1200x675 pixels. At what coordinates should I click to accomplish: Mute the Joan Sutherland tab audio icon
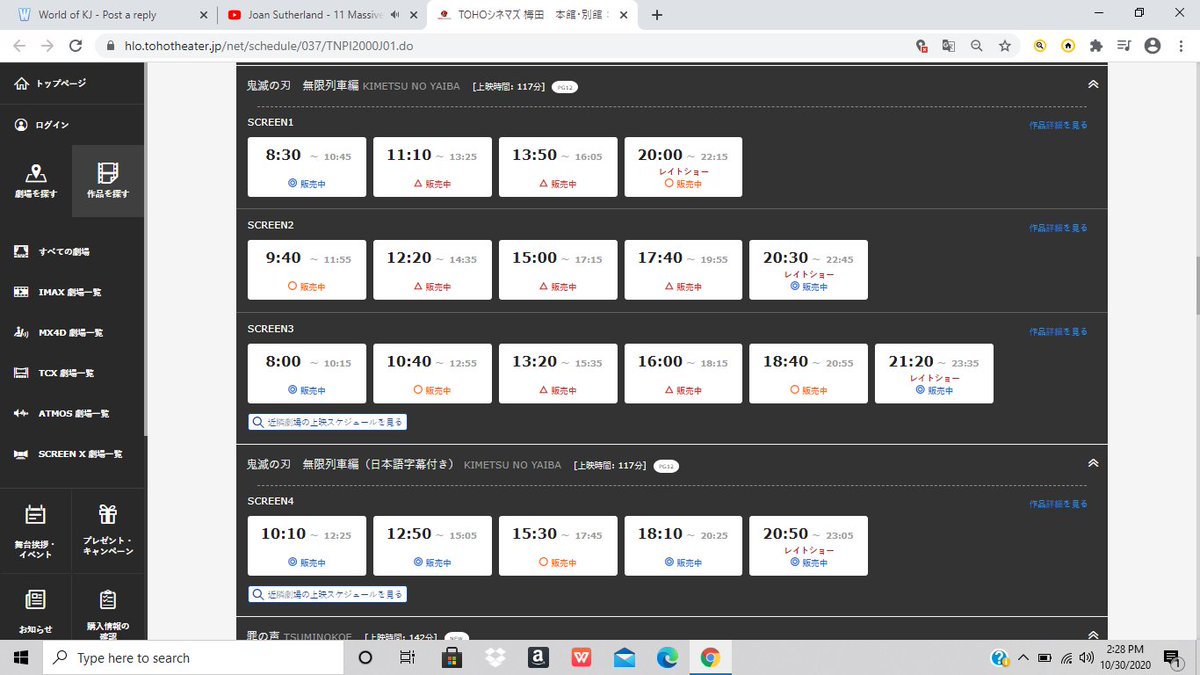coord(395,15)
